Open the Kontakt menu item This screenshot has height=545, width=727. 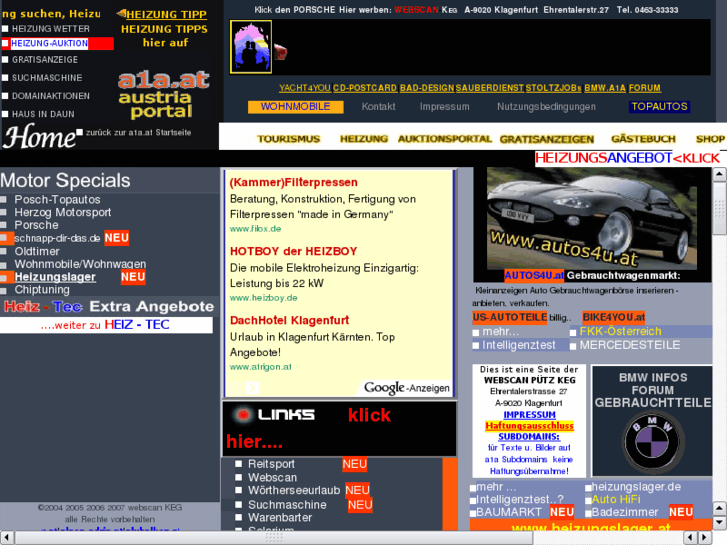click(x=378, y=107)
